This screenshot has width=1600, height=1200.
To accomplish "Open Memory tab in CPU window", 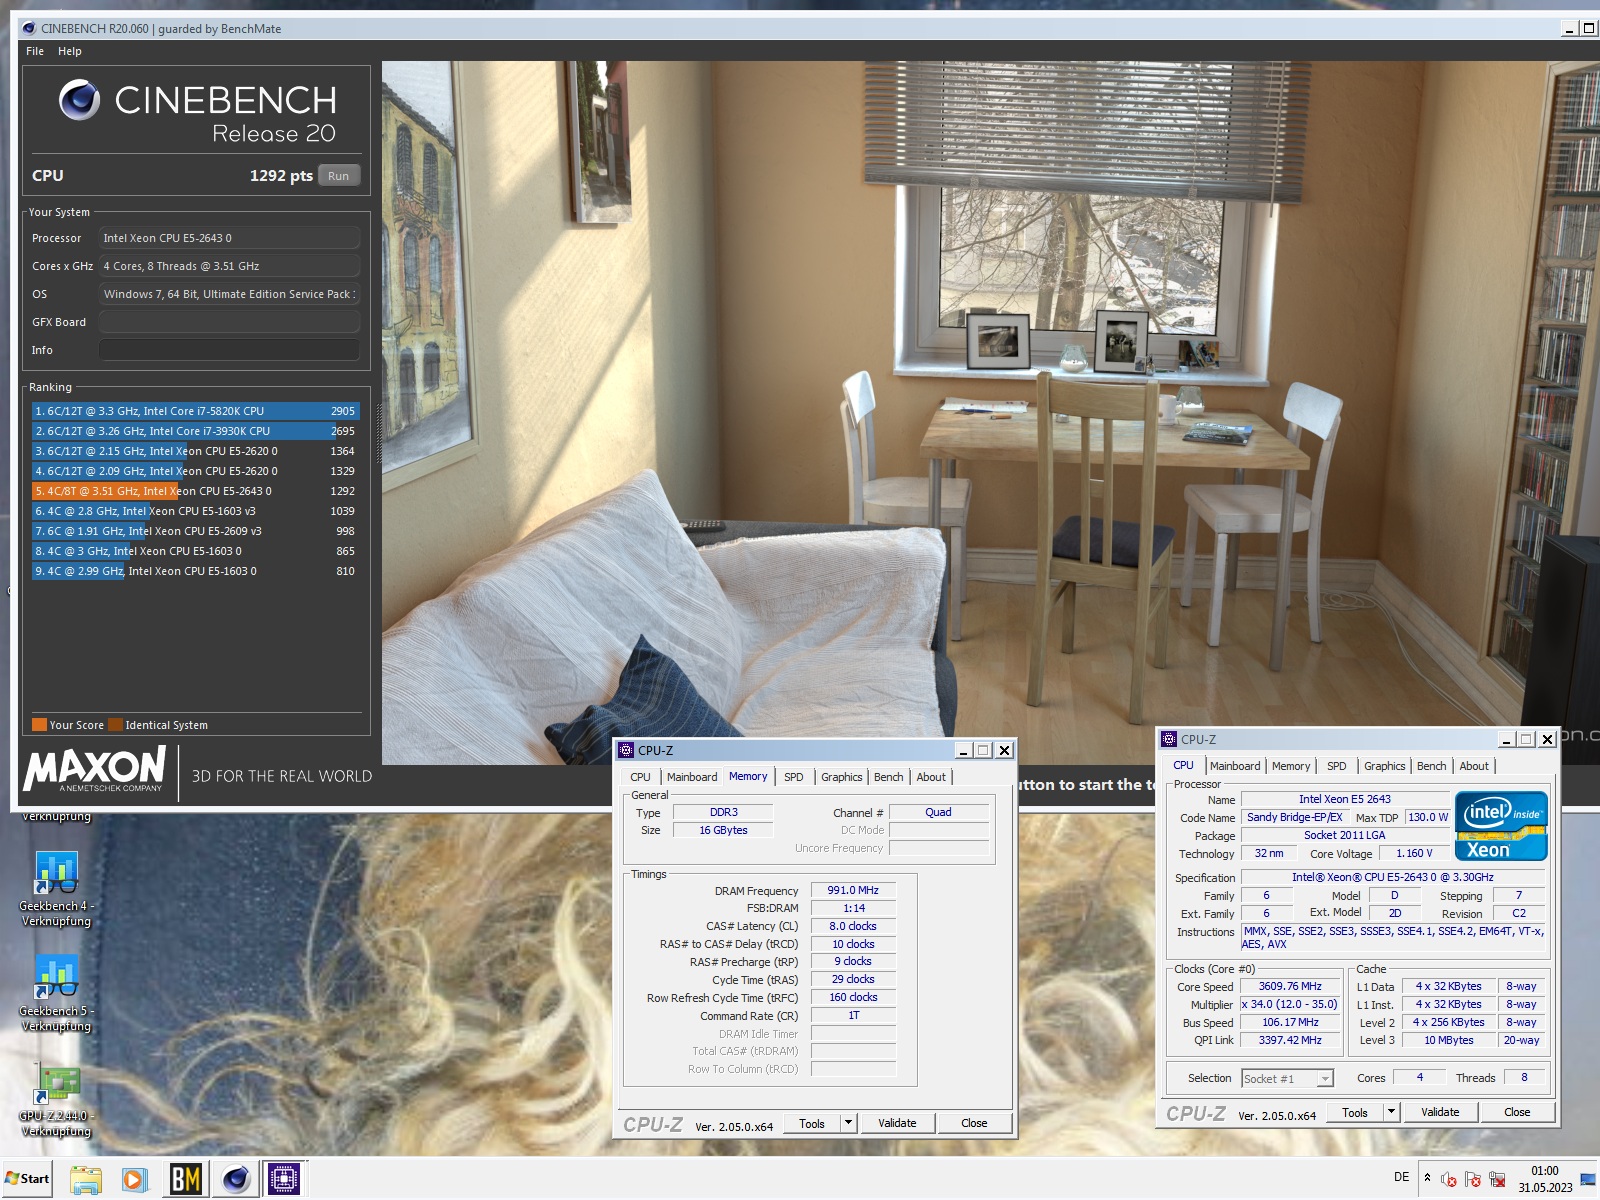I will pyautogui.click(x=1291, y=766).
